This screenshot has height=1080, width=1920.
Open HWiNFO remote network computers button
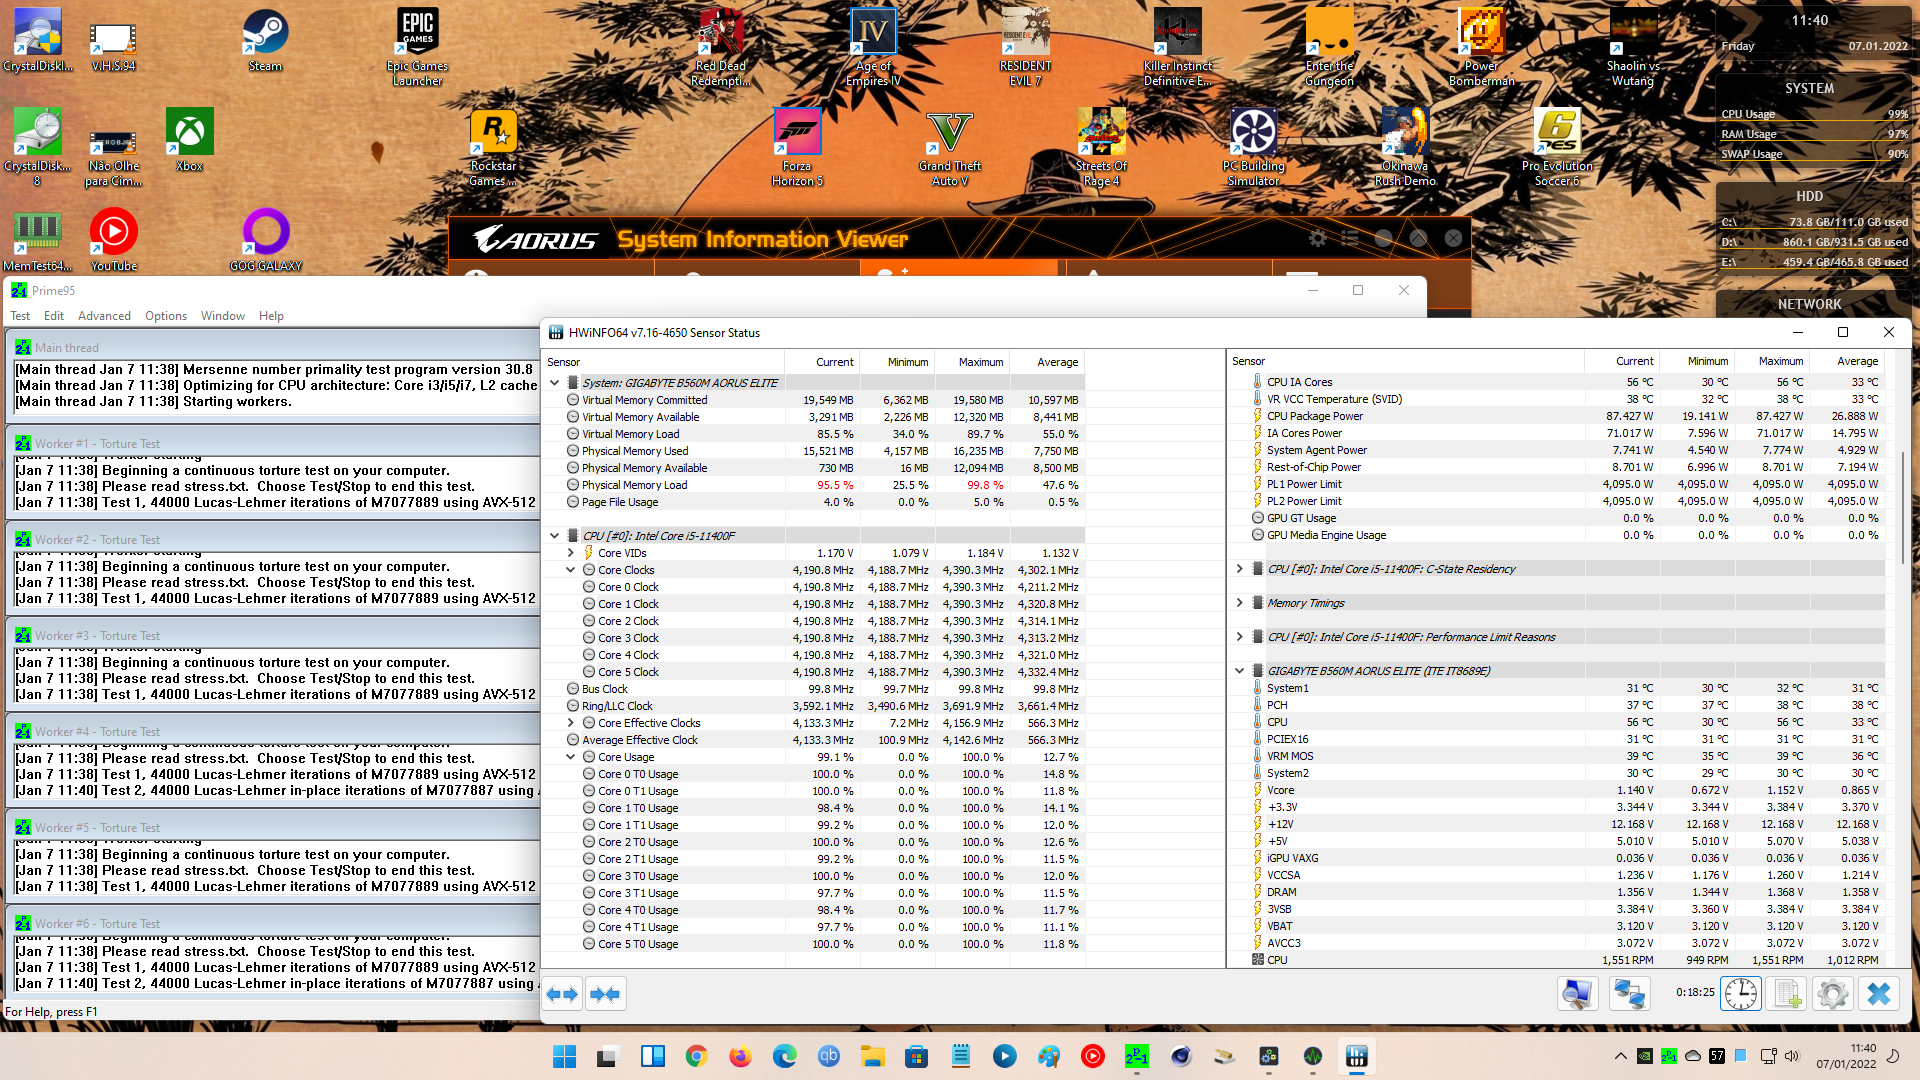coord(1629,994)
